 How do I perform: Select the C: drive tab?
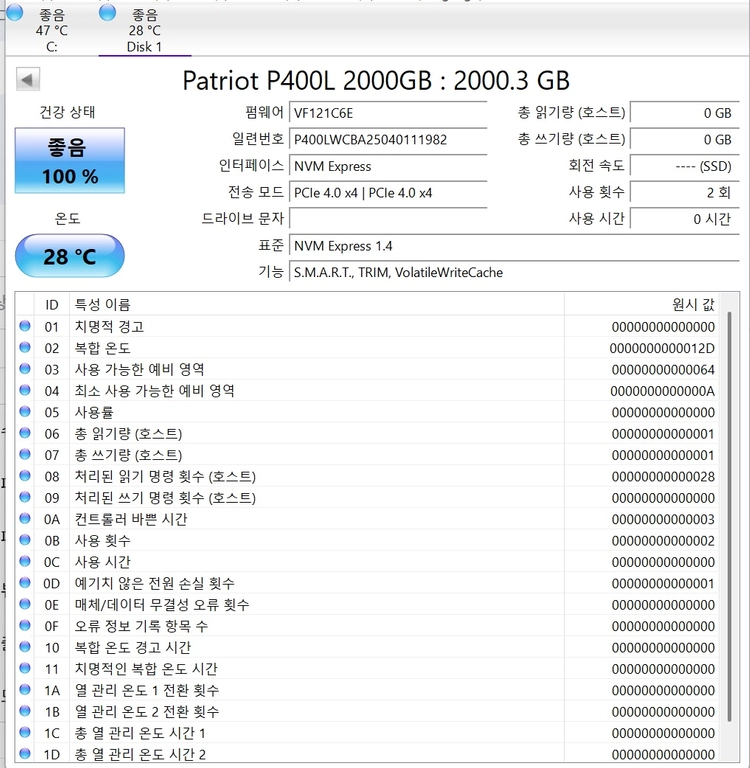point(51,30)
